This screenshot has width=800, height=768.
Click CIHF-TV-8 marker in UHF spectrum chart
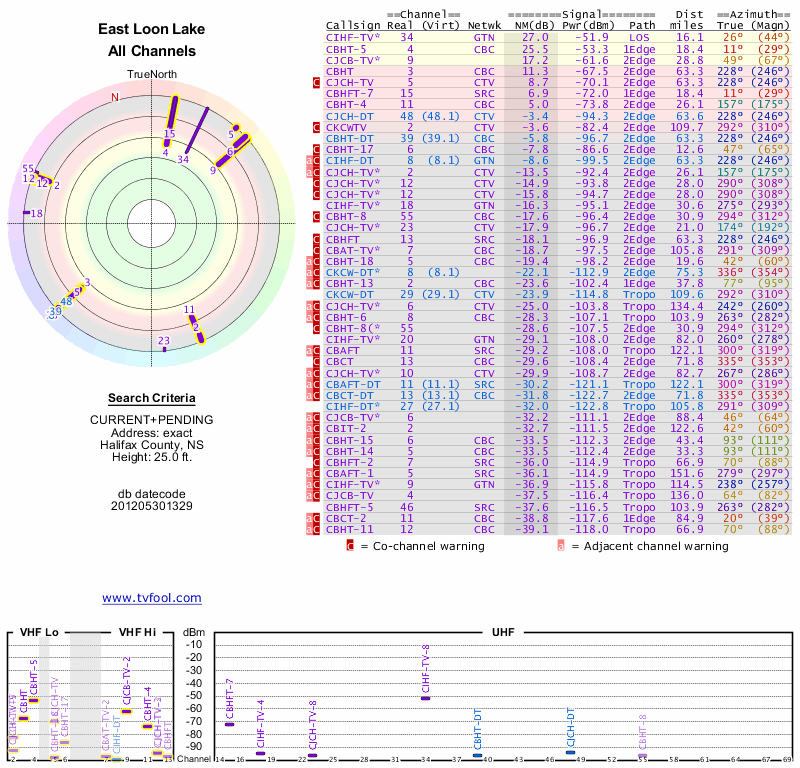coord(426,697)
